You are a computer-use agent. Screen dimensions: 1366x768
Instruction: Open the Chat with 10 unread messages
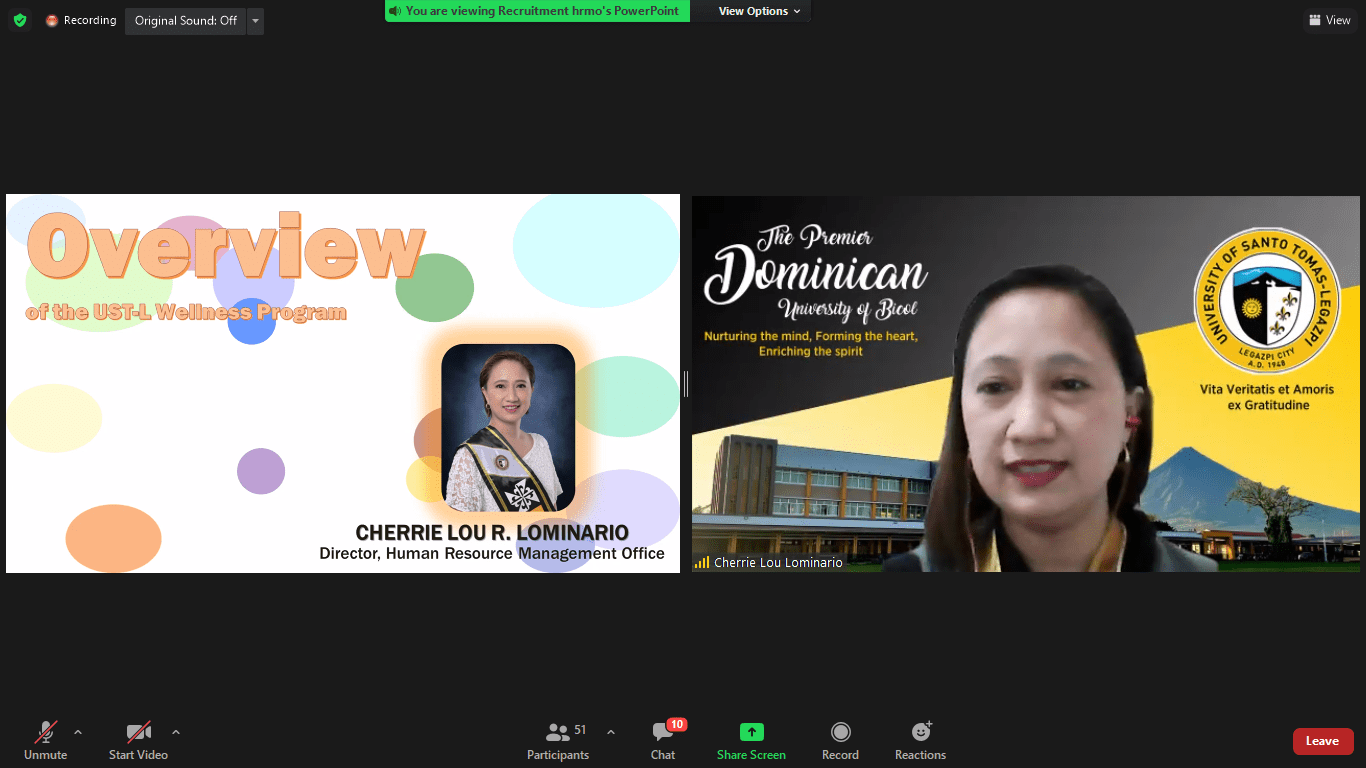click(x=663, y=740)
